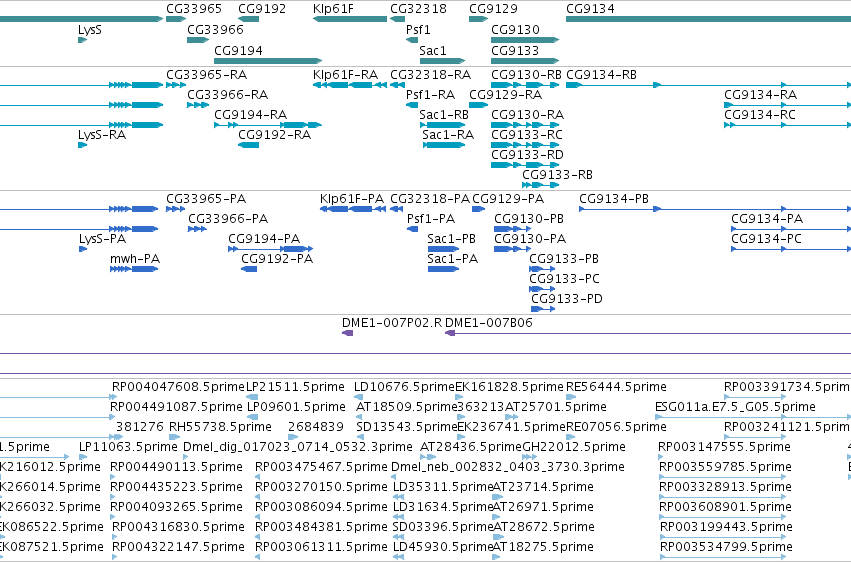This screenshot has height=562, width=851.
Task: Select the CG9133-RD transcript label
Action: click(x=528, y=155)
